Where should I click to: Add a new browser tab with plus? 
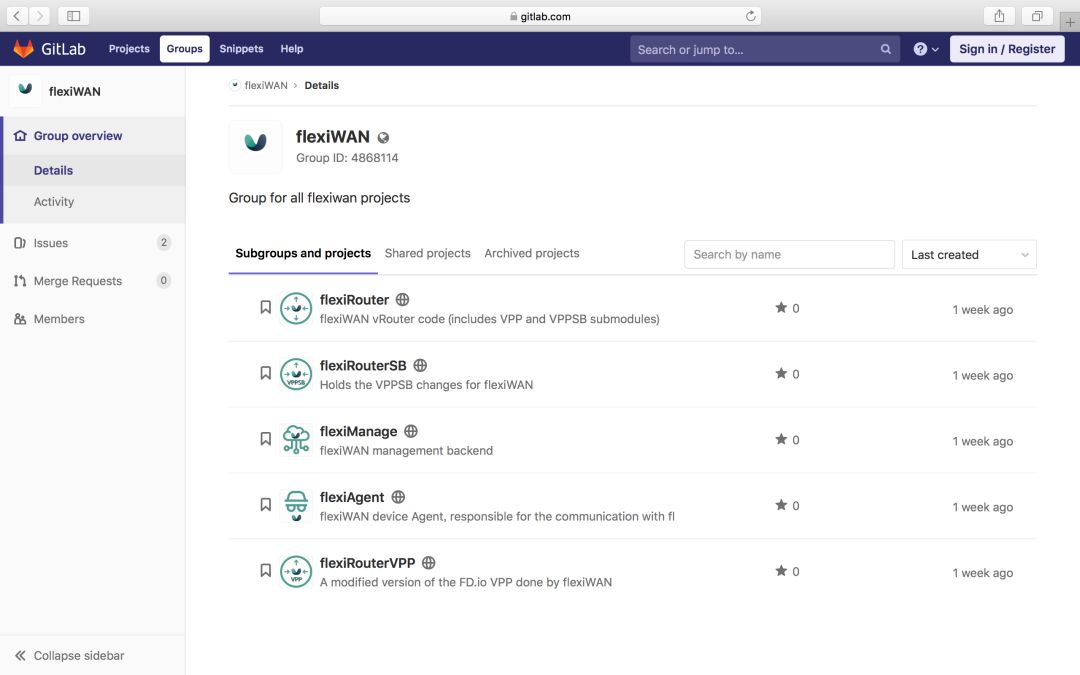[1070, 22]
